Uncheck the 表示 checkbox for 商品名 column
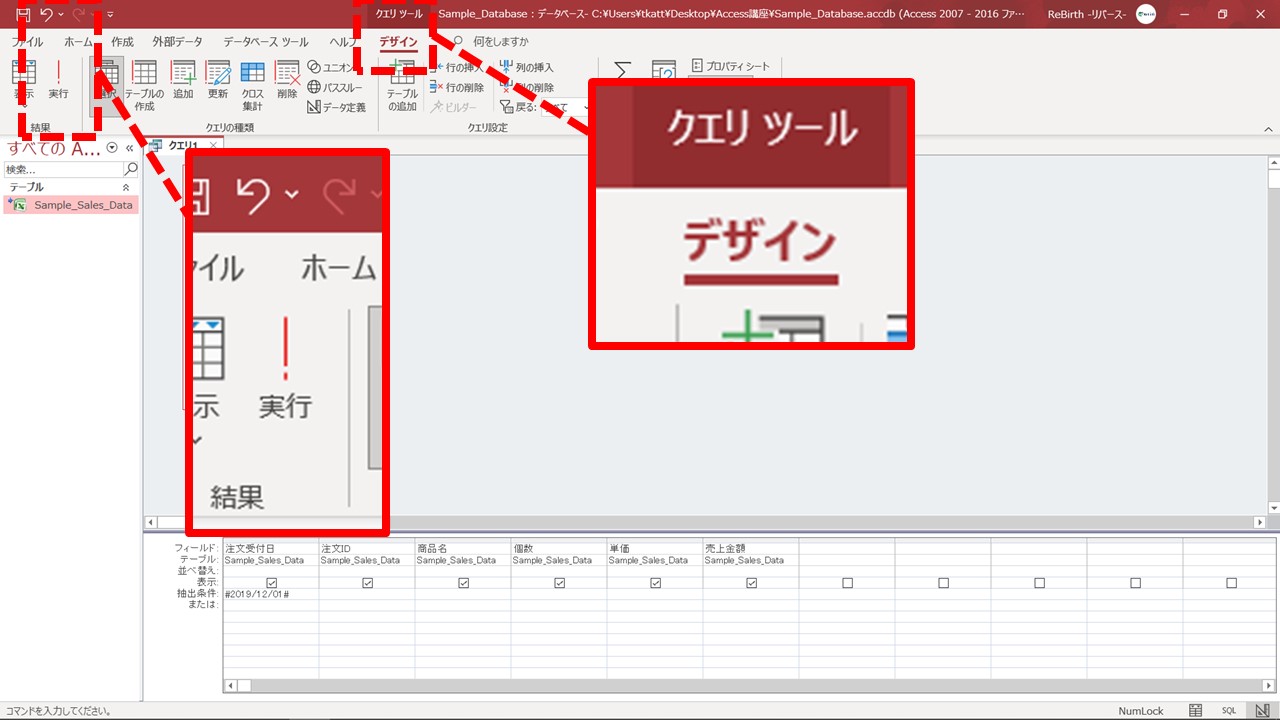The image size is (1280, 720). [x=464, y=583]
